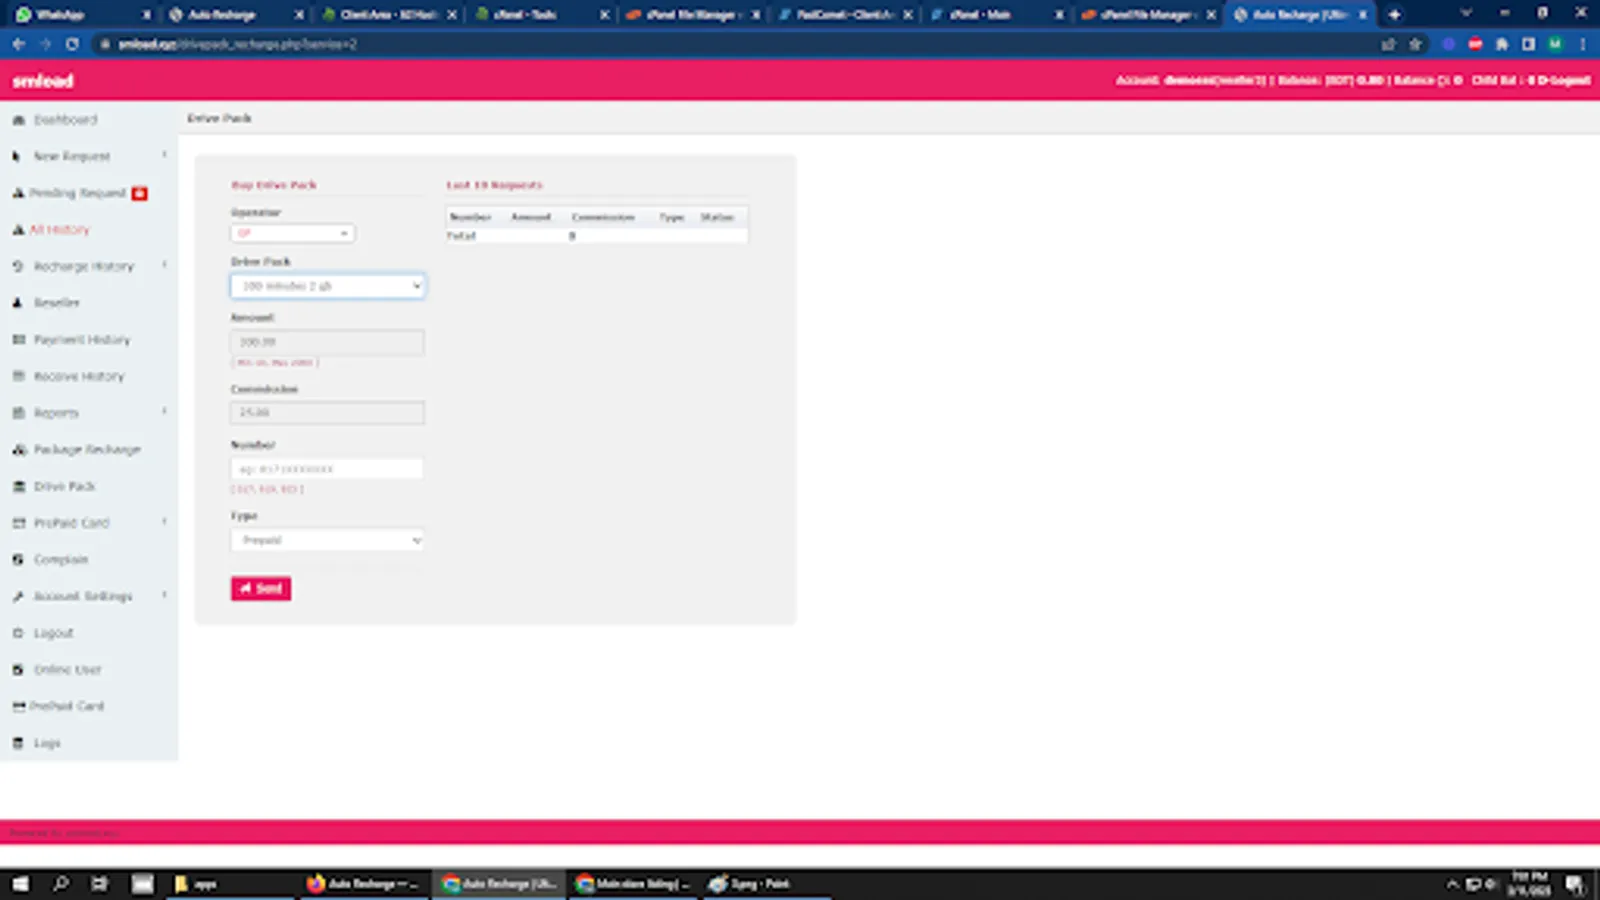Open the Reseller sidebar item

(57, 303)
